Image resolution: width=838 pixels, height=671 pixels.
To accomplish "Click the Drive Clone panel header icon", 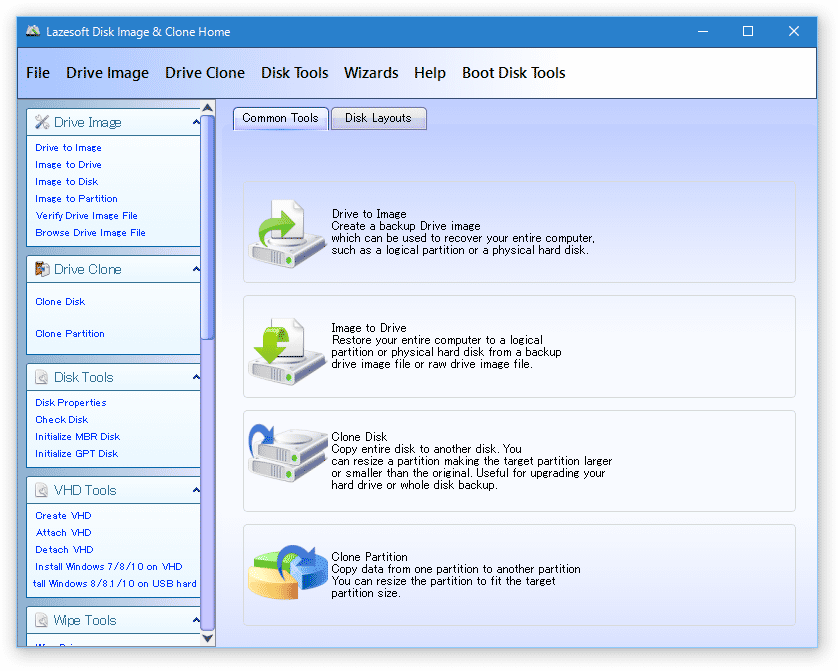I will (x=42, y=269).
